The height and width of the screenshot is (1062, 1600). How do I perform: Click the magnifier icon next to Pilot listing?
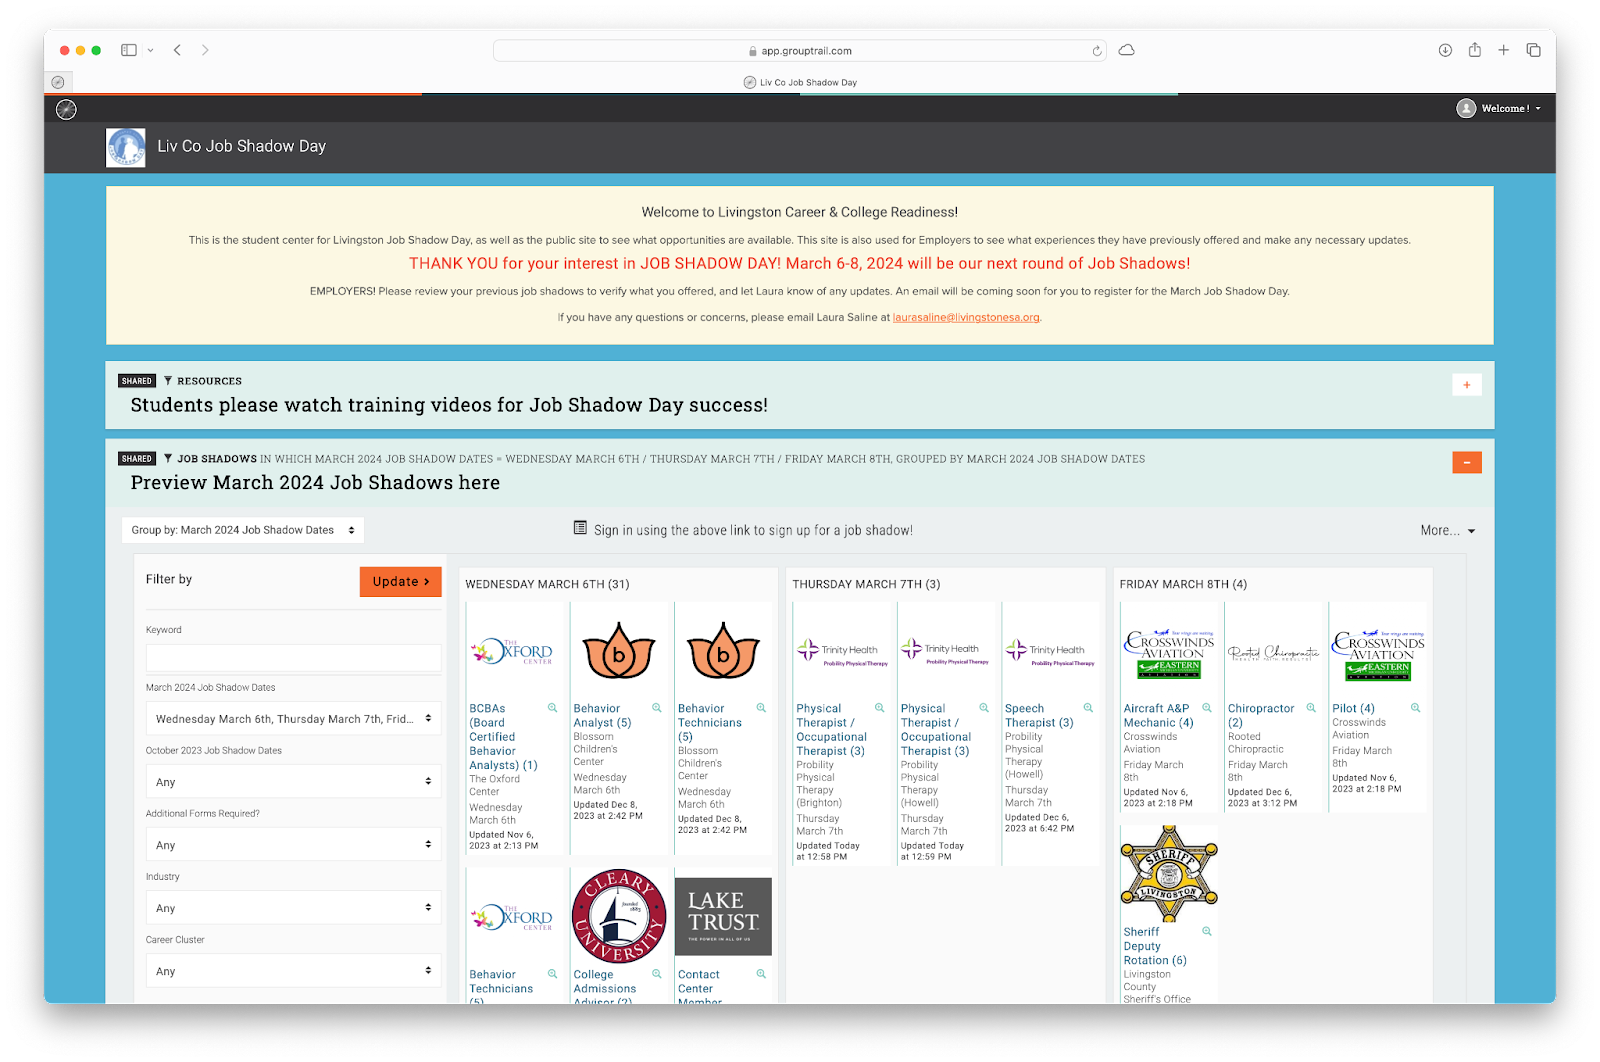[x=1415, y=708]
